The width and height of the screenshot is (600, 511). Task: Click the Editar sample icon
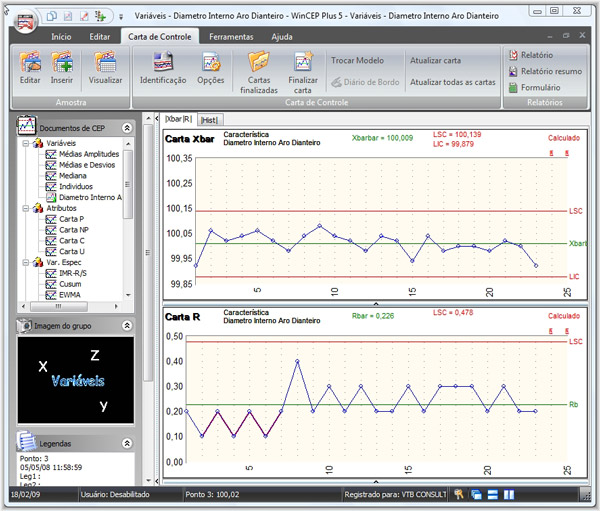click(30, 62)
